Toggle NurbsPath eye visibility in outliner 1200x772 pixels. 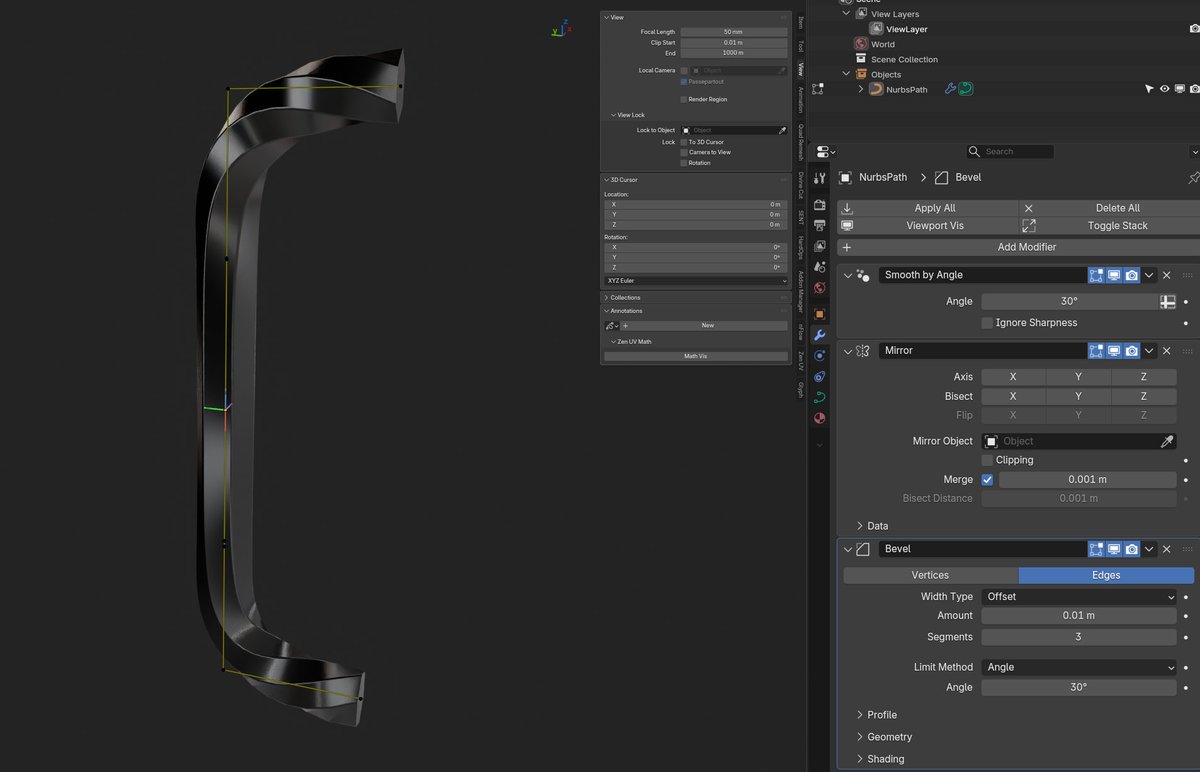point(1164,89)
